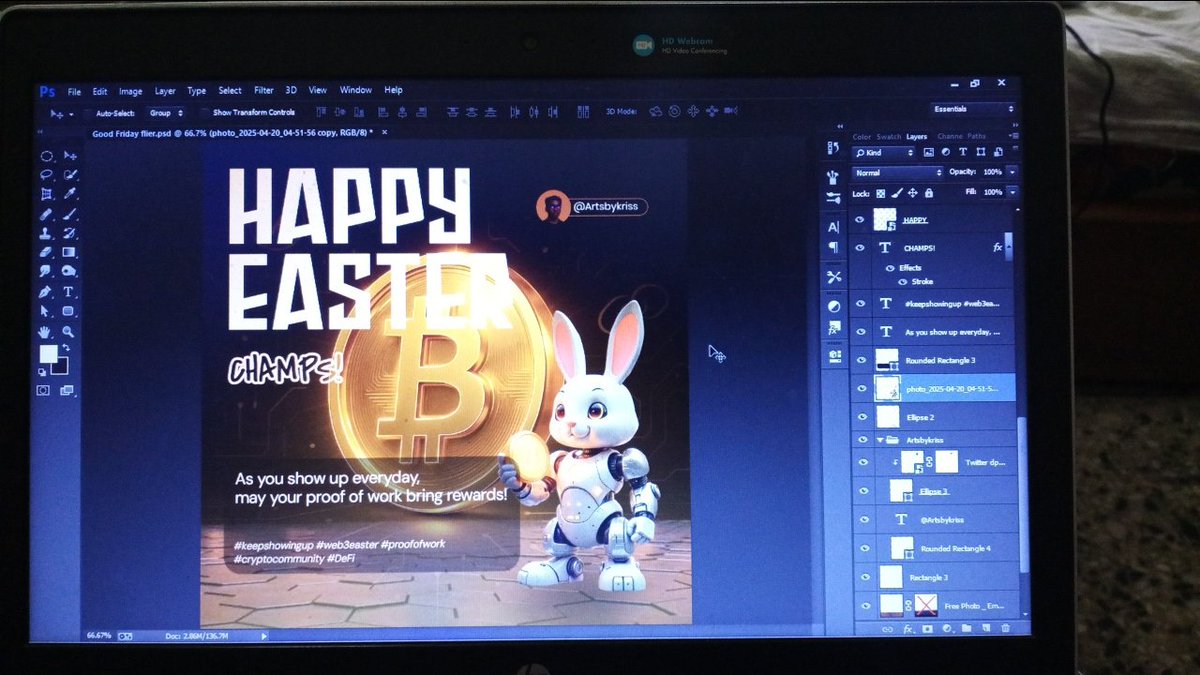
Task: Open the Character panel icon
Action: coord(833,227)
